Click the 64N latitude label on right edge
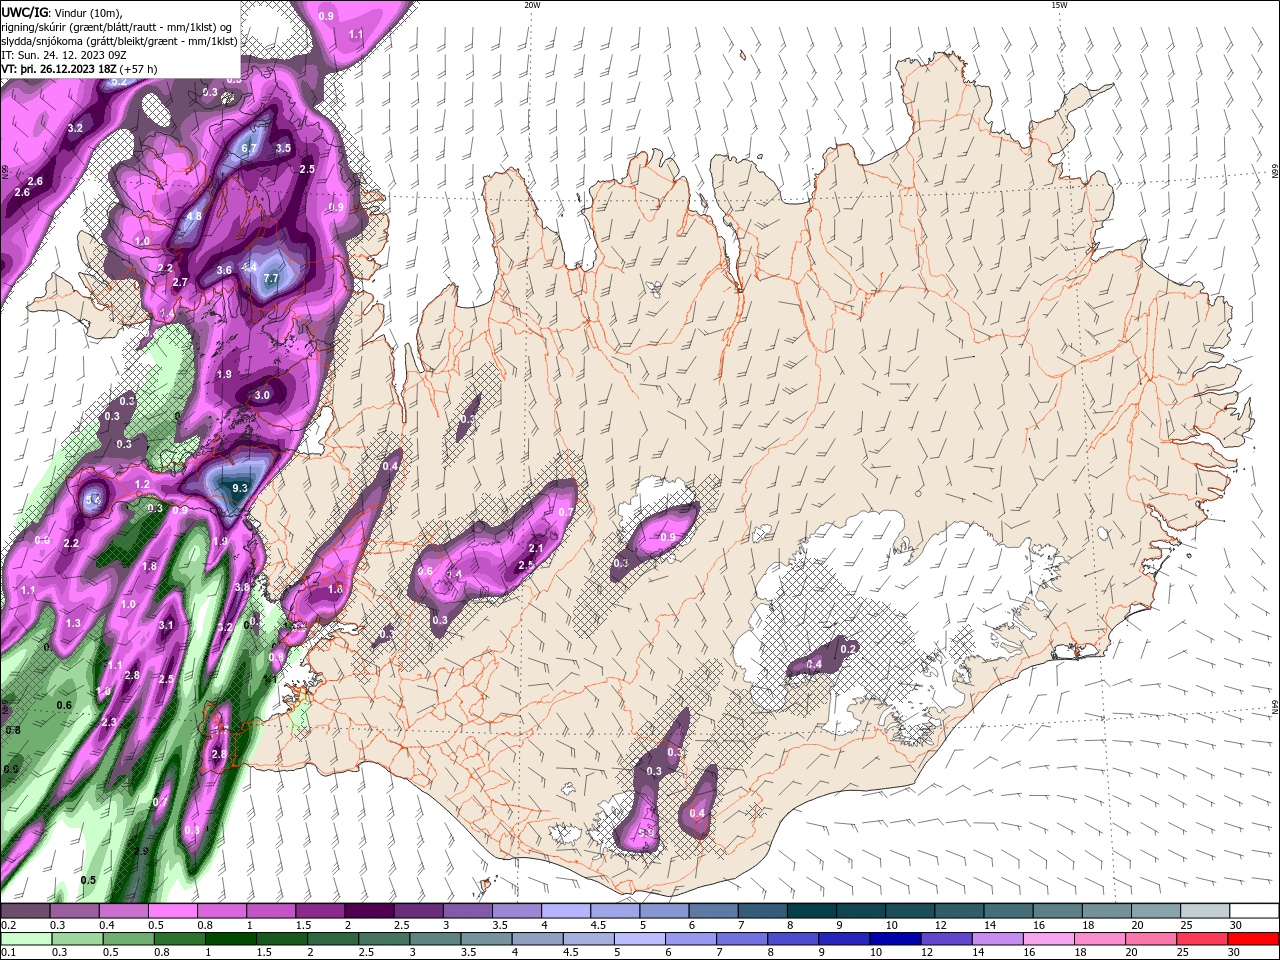The width and height of the screenshot is (1280, 960). pyautogui.click(x=1274, y=707)
